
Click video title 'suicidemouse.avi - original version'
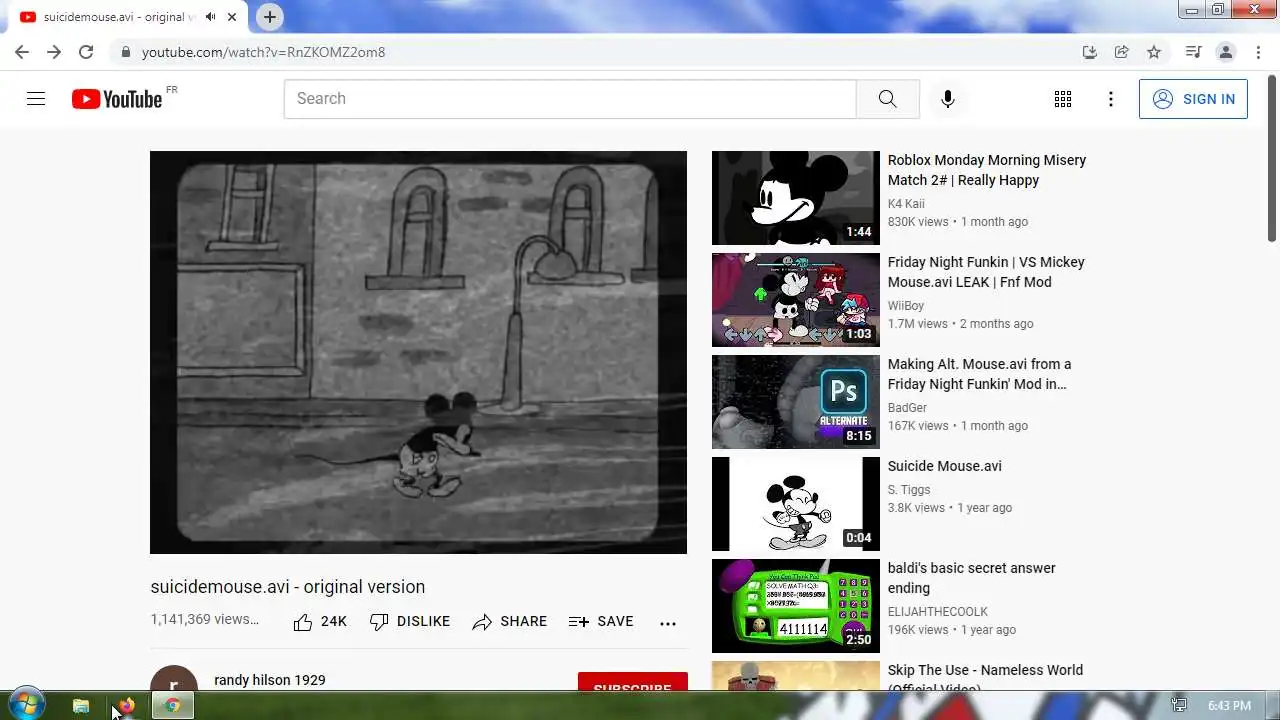[288, 587]
